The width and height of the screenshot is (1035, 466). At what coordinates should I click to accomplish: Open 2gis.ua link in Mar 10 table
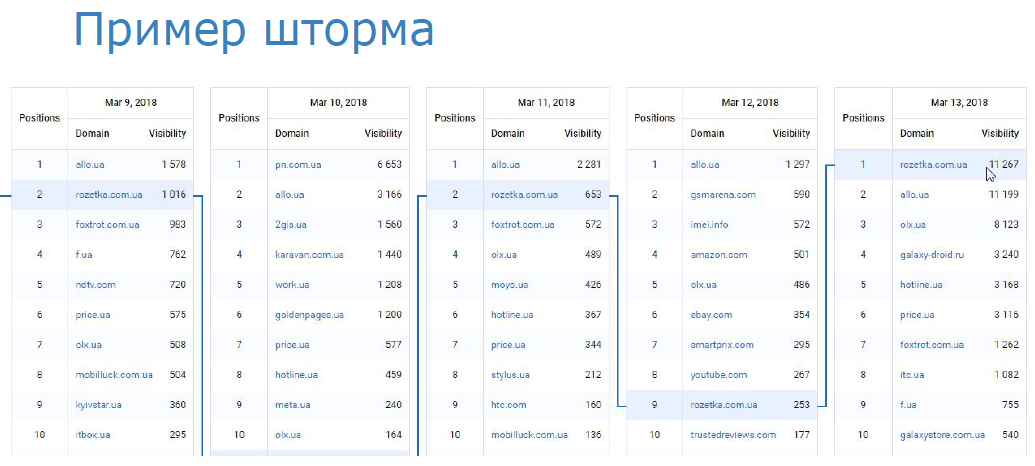pos(291,224)
